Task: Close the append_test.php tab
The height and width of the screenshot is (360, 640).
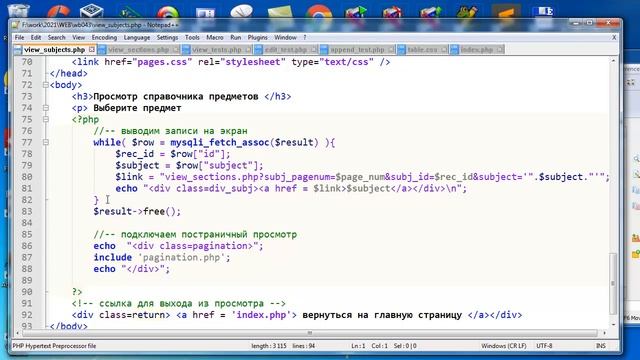Action: 391,49
